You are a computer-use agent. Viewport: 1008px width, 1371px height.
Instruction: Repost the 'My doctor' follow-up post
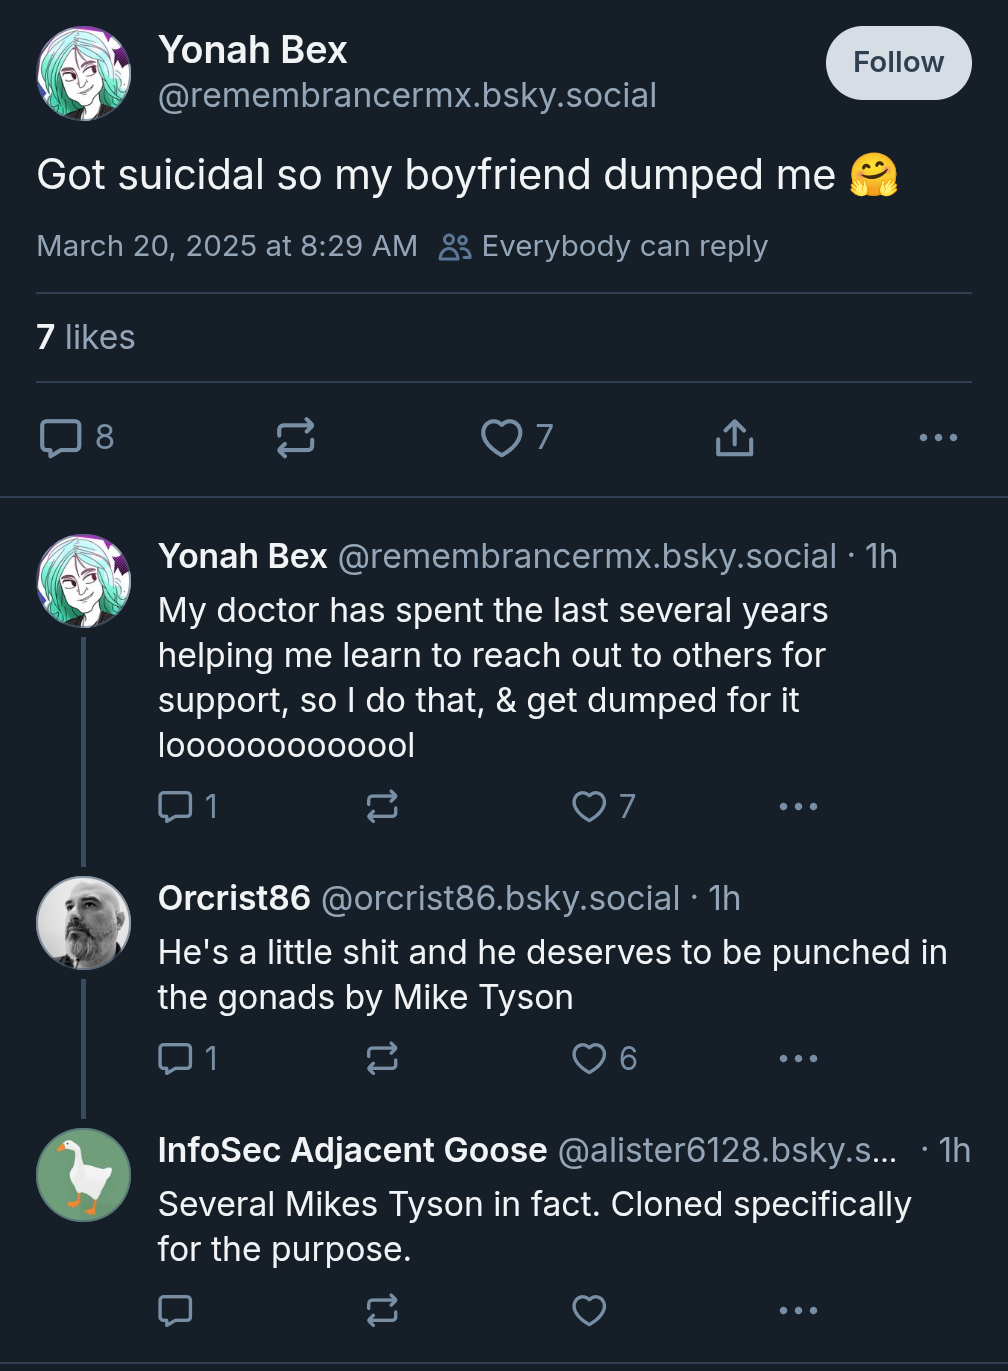(x=382, y=806)
